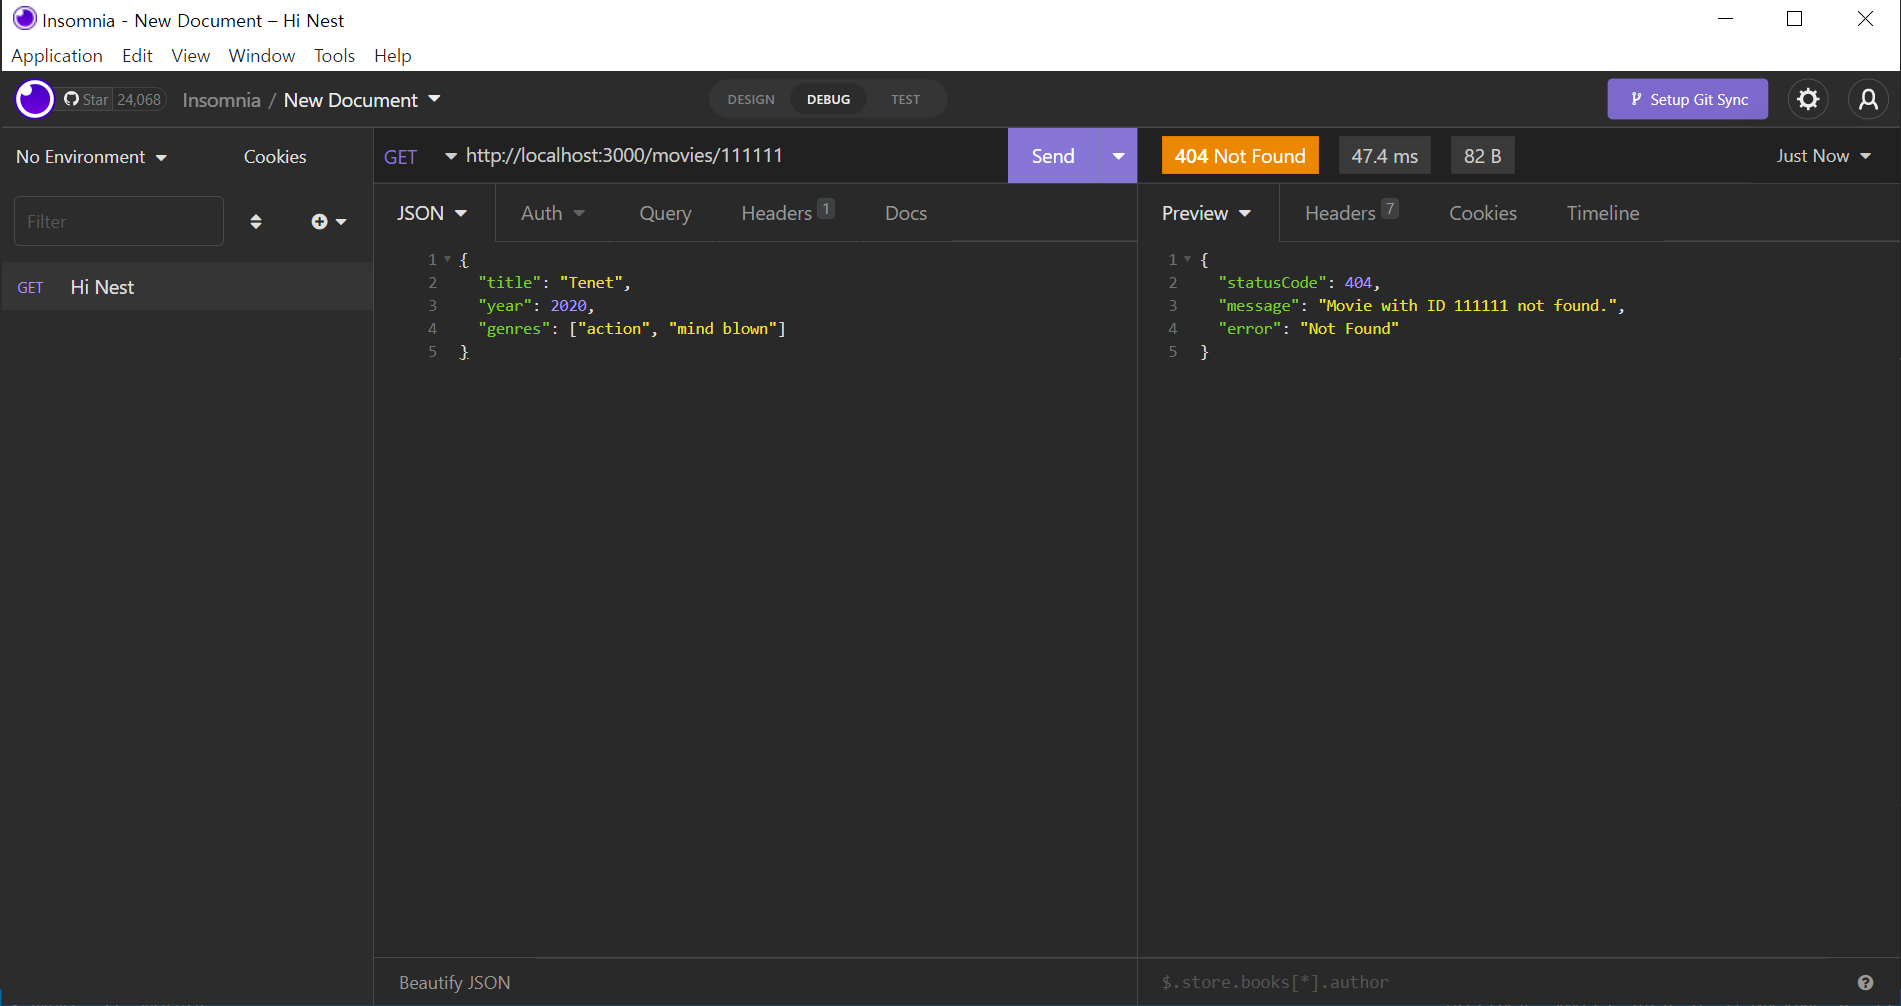Switch to the DEBUG activity

(x=828, y=99)
